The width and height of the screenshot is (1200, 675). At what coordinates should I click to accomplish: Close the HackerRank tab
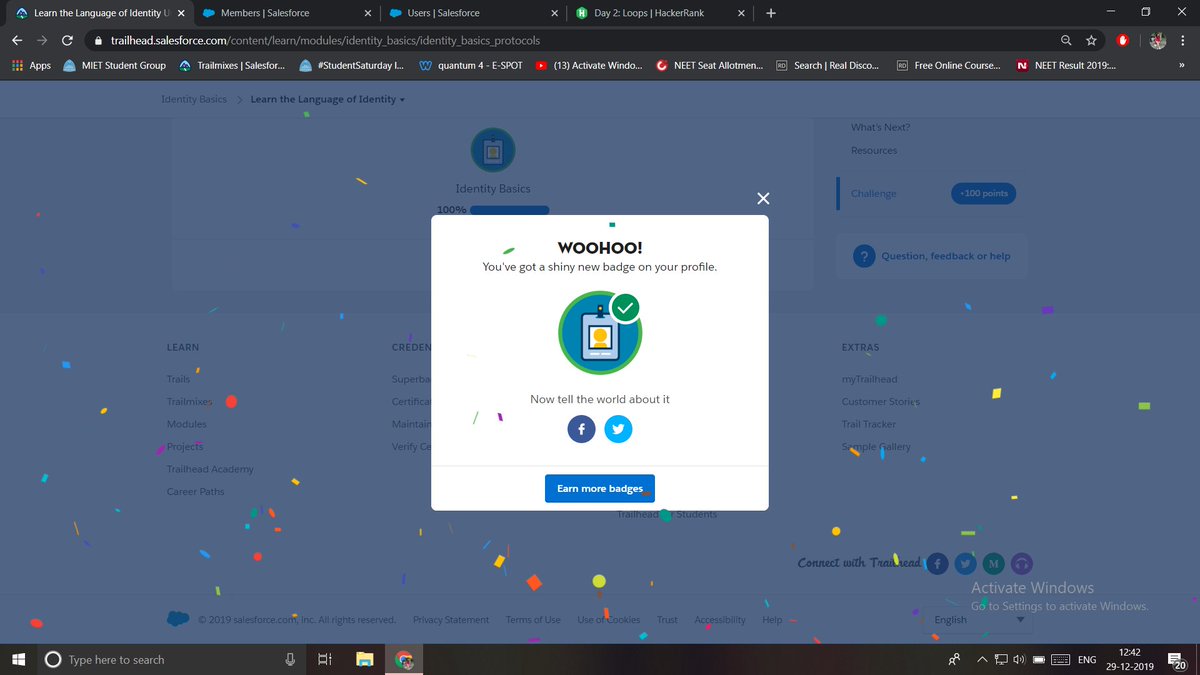coord(741,13)
